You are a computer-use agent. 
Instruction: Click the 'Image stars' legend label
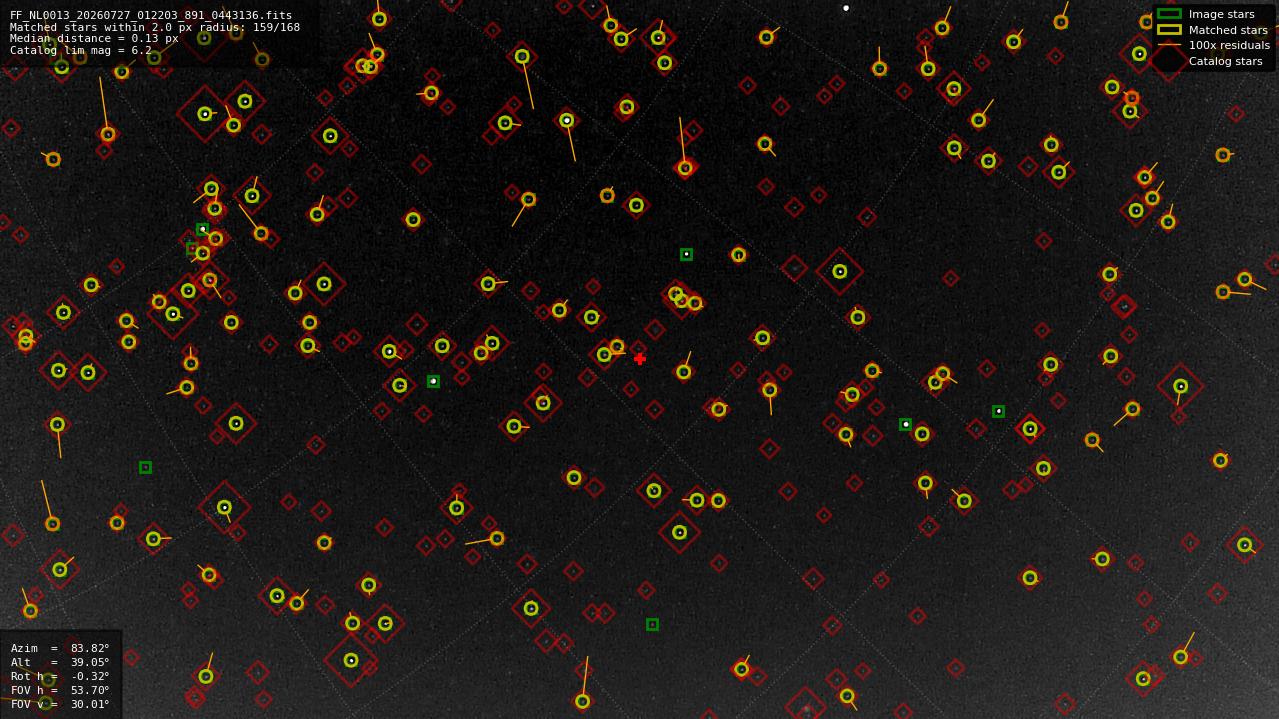coord(1222,14)
